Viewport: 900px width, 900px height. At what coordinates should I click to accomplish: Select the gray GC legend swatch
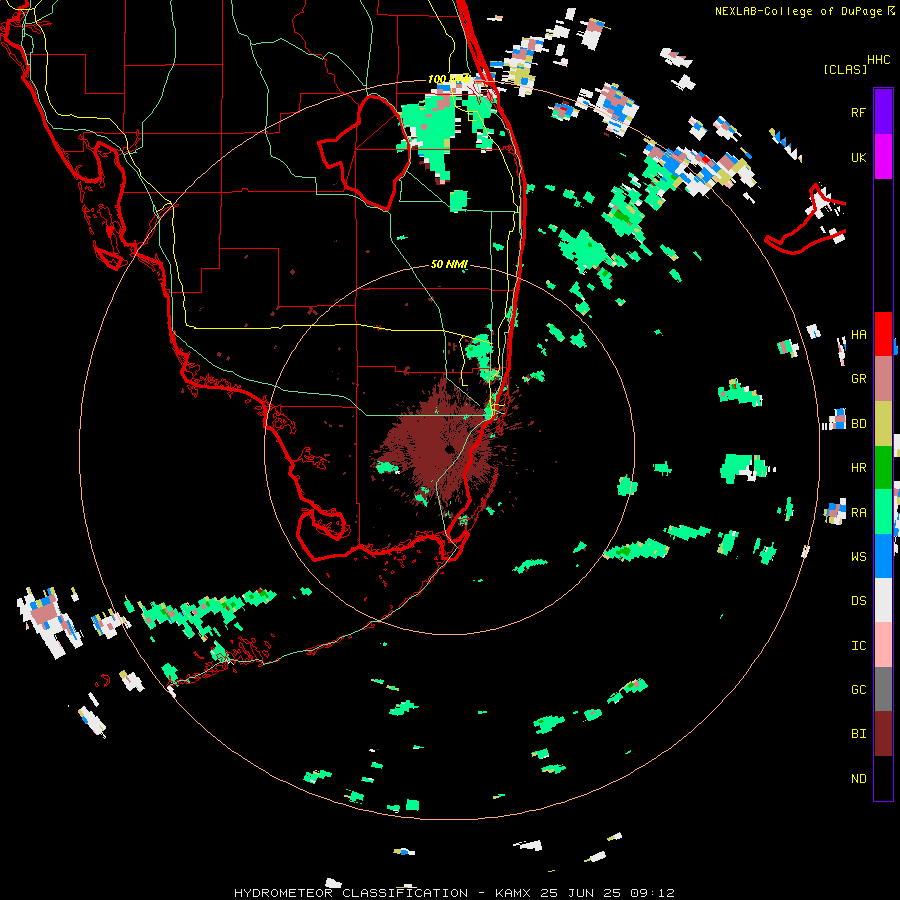pyautogui.click(x=883, y=689)
